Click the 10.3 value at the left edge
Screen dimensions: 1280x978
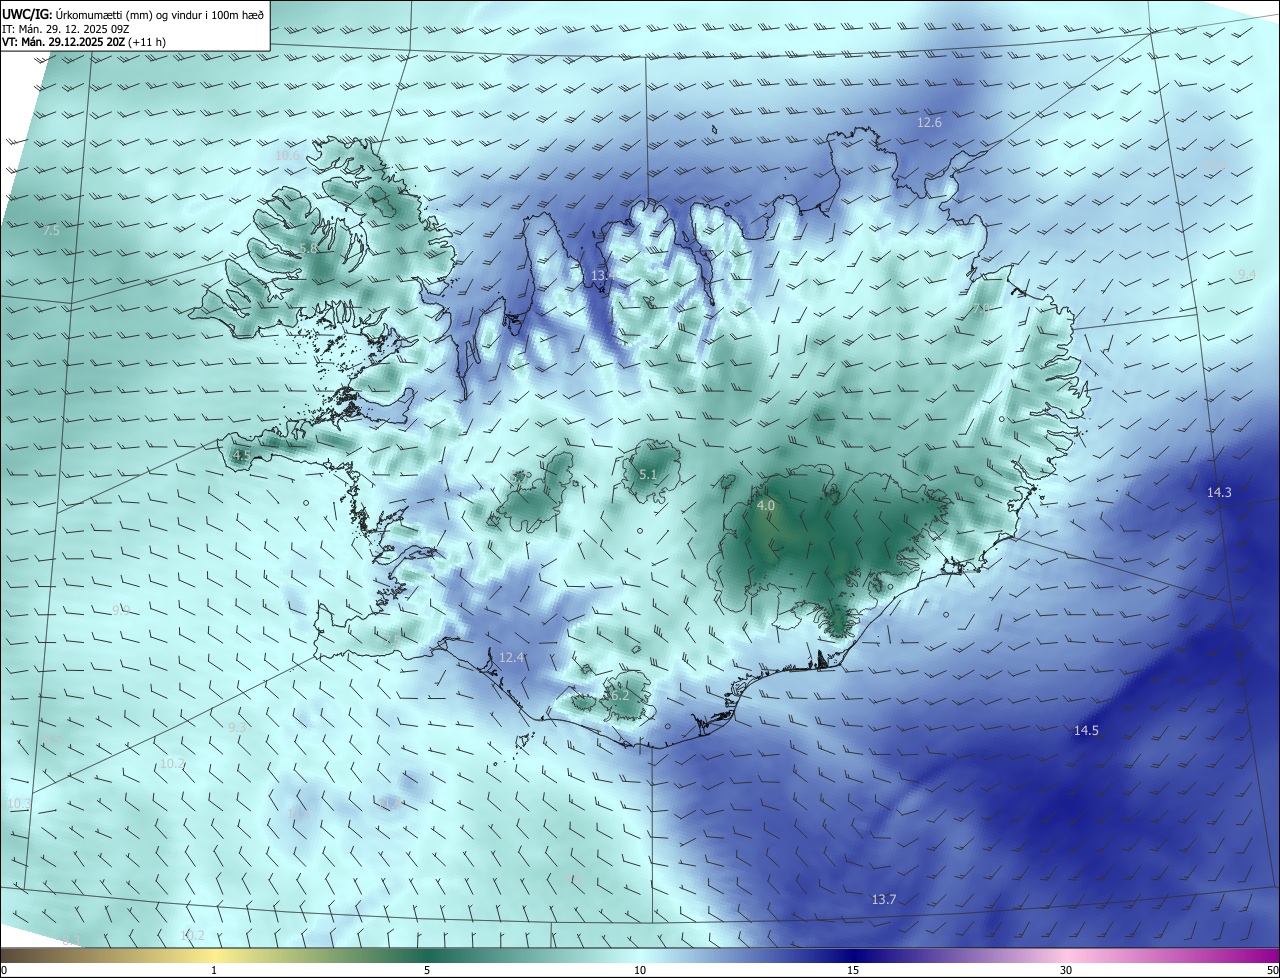click(18, 803)
